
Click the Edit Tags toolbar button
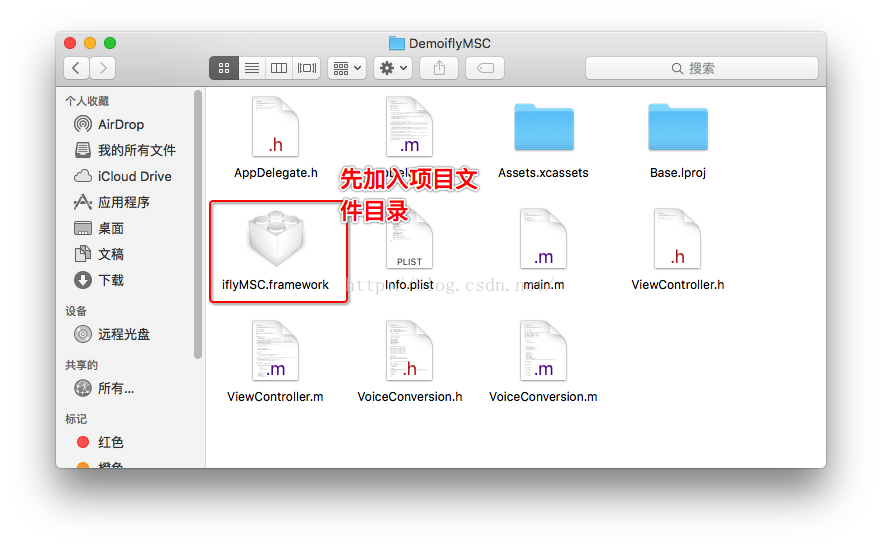485,68
